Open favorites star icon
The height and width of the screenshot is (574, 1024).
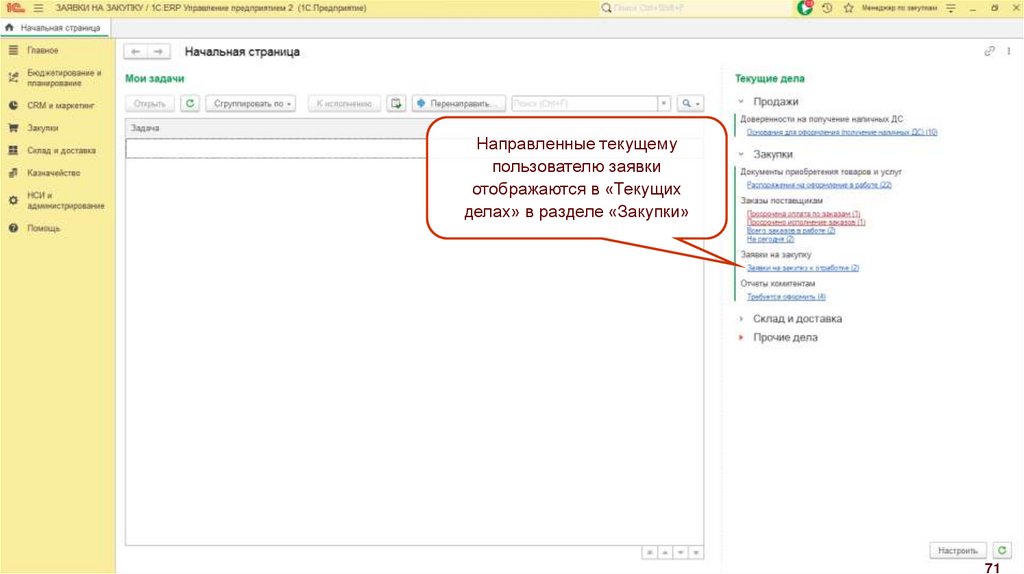(848, 8)
